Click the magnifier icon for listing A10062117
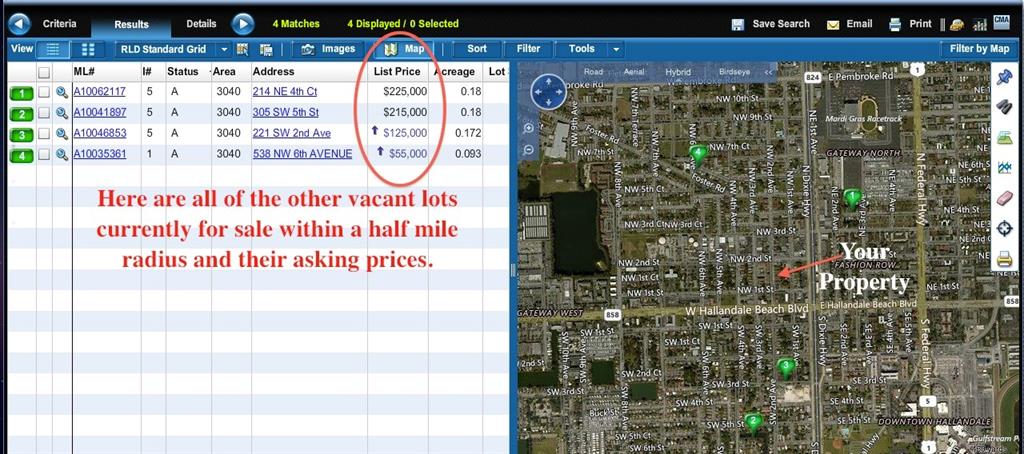 point(61,92)
